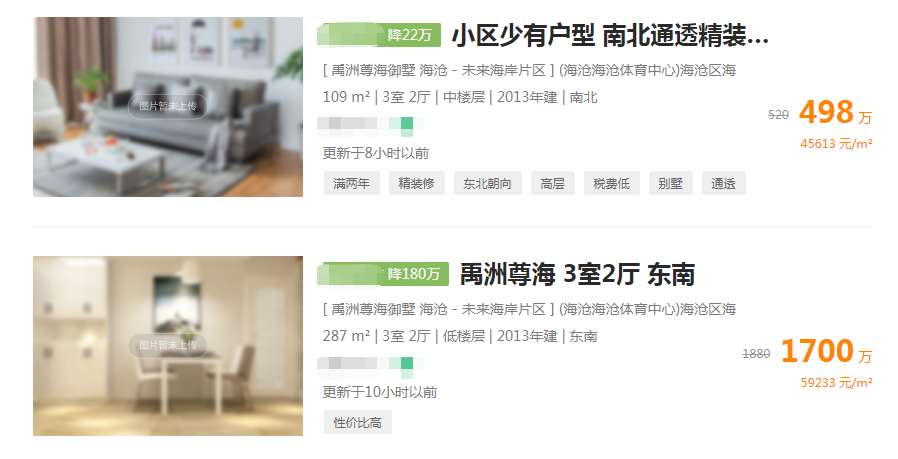898x459 pixels.
Task: Click the 降180万 price drop badge
Action: click(413, 274)
